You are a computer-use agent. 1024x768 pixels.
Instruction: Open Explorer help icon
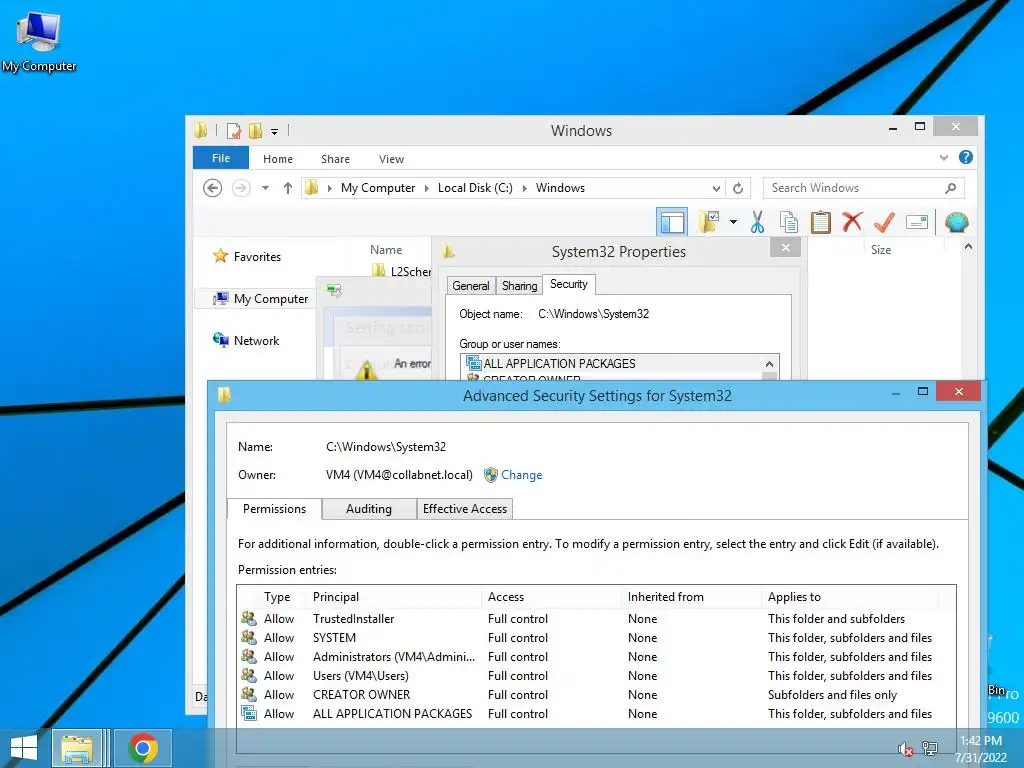(x=966, y=157)
